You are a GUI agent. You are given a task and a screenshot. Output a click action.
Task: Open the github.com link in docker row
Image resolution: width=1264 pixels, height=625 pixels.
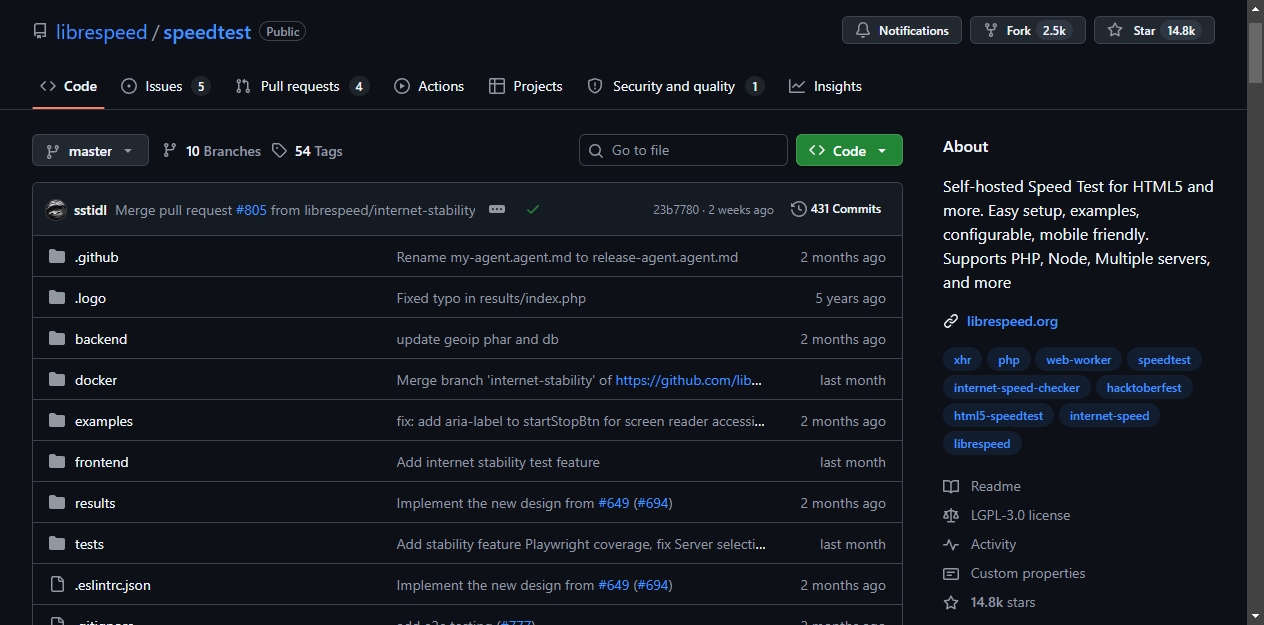pyautogui.click(x=689, y=380)
